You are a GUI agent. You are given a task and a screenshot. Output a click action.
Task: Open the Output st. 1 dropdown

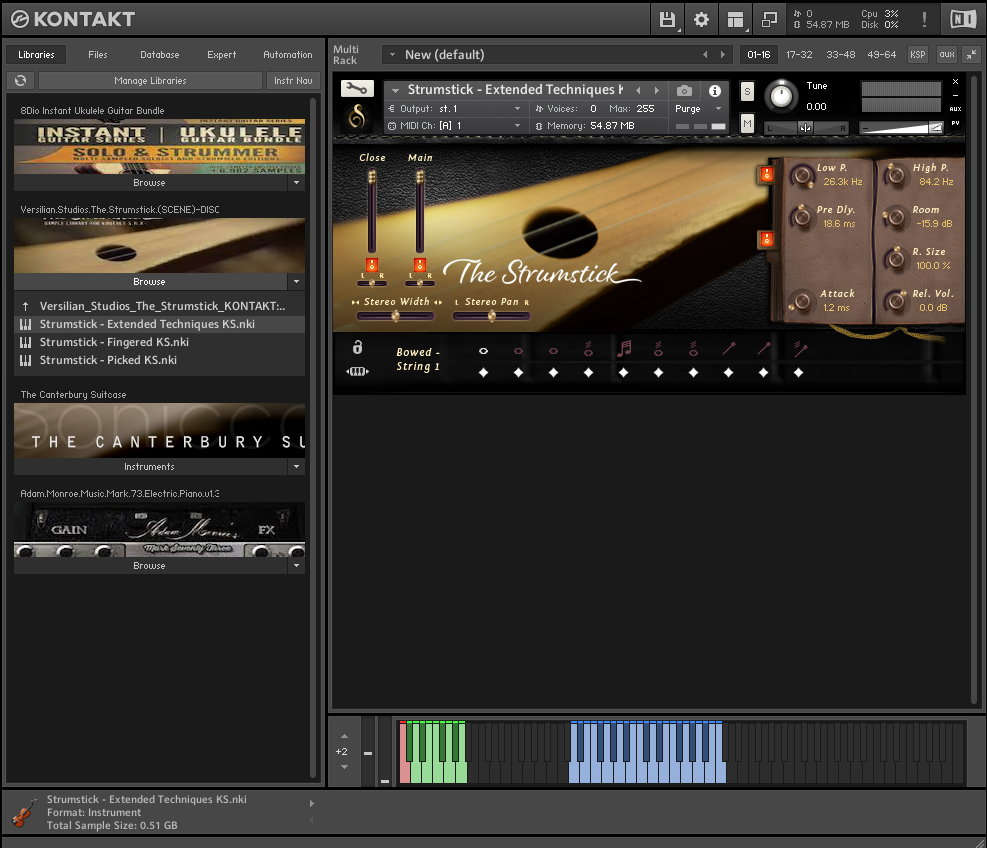point(455,109)
